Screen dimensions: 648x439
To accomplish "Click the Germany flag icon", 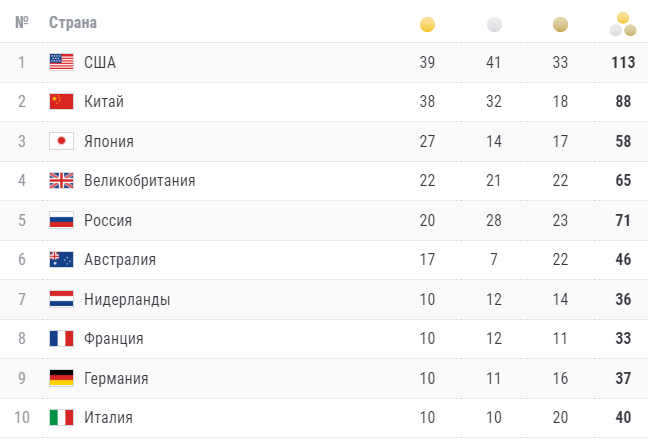I will (x=62, y=378).
